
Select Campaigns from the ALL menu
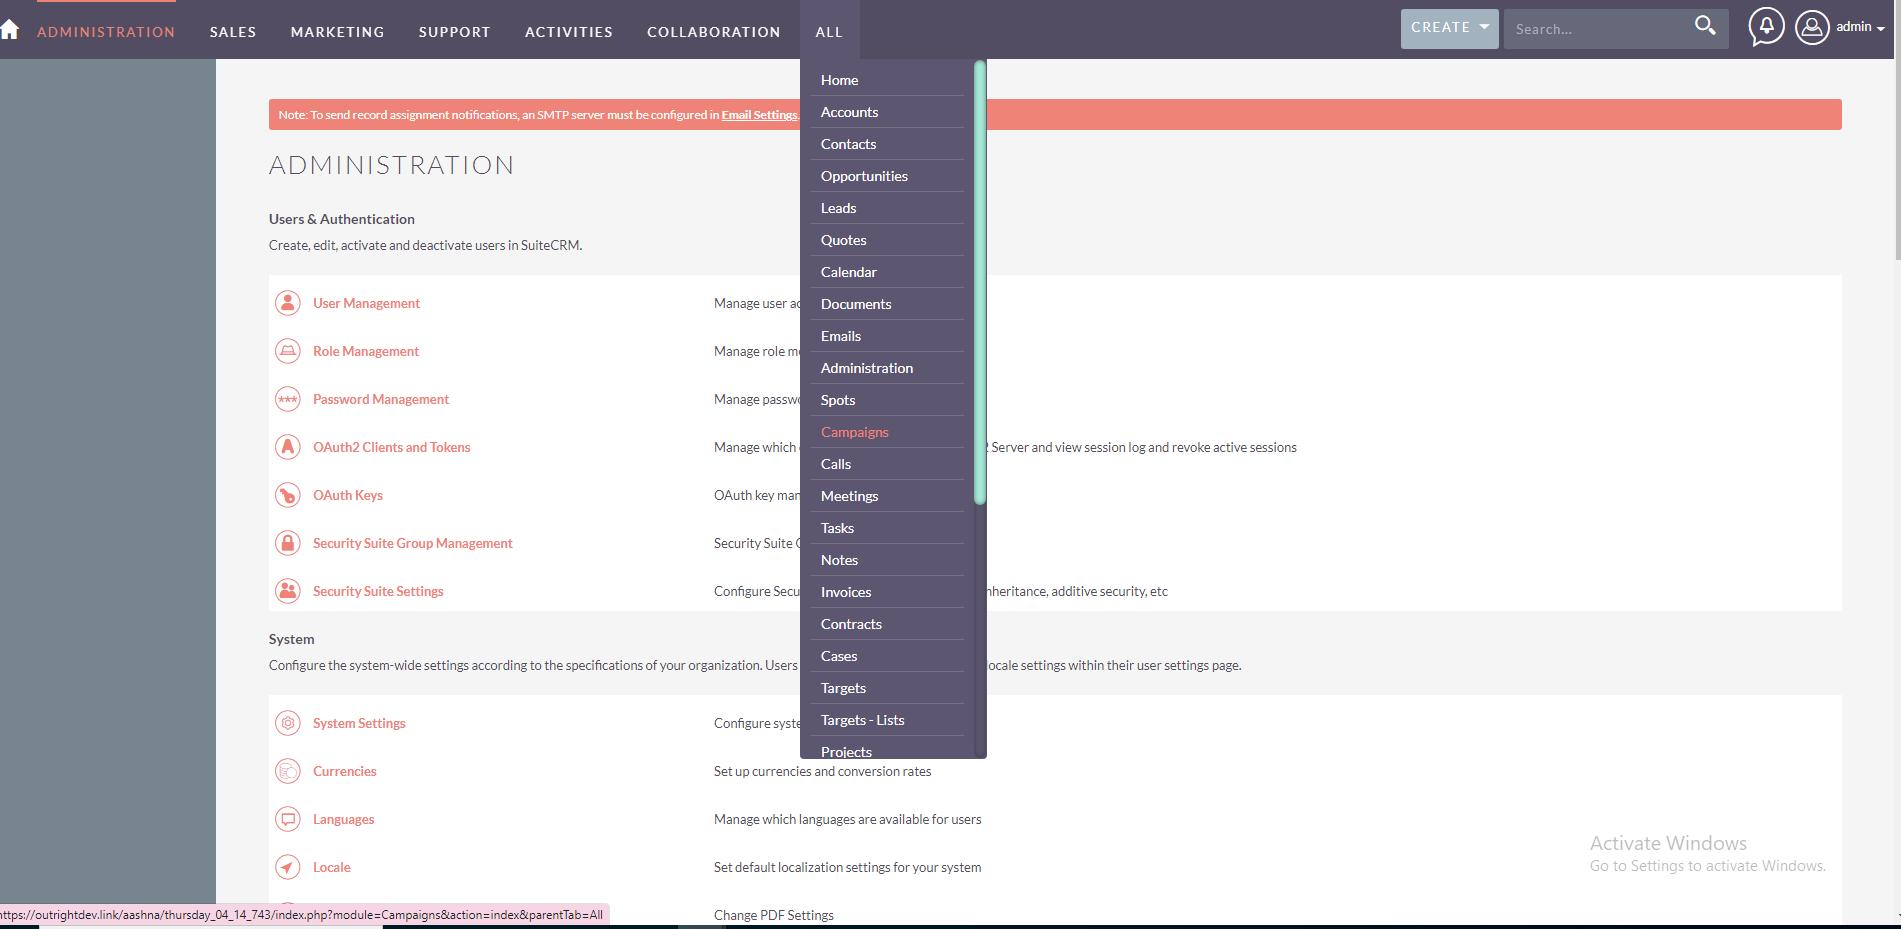854,432
